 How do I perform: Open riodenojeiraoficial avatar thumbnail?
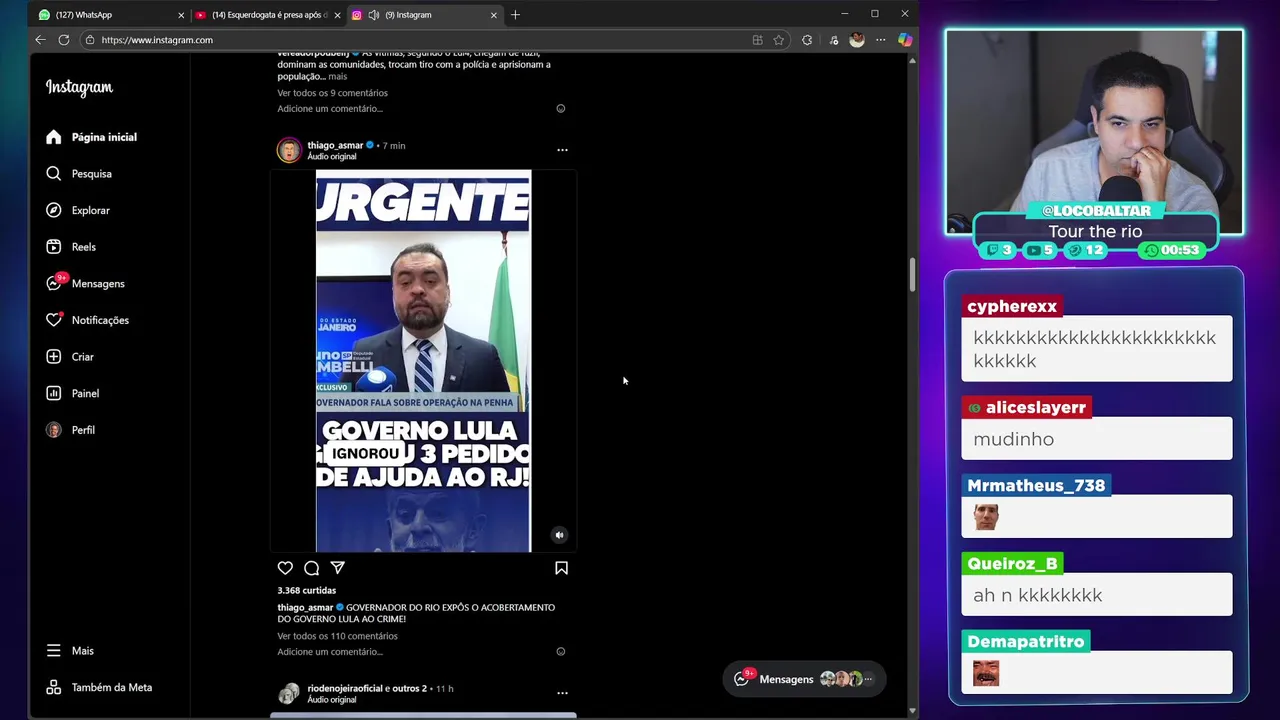[289, 693]
